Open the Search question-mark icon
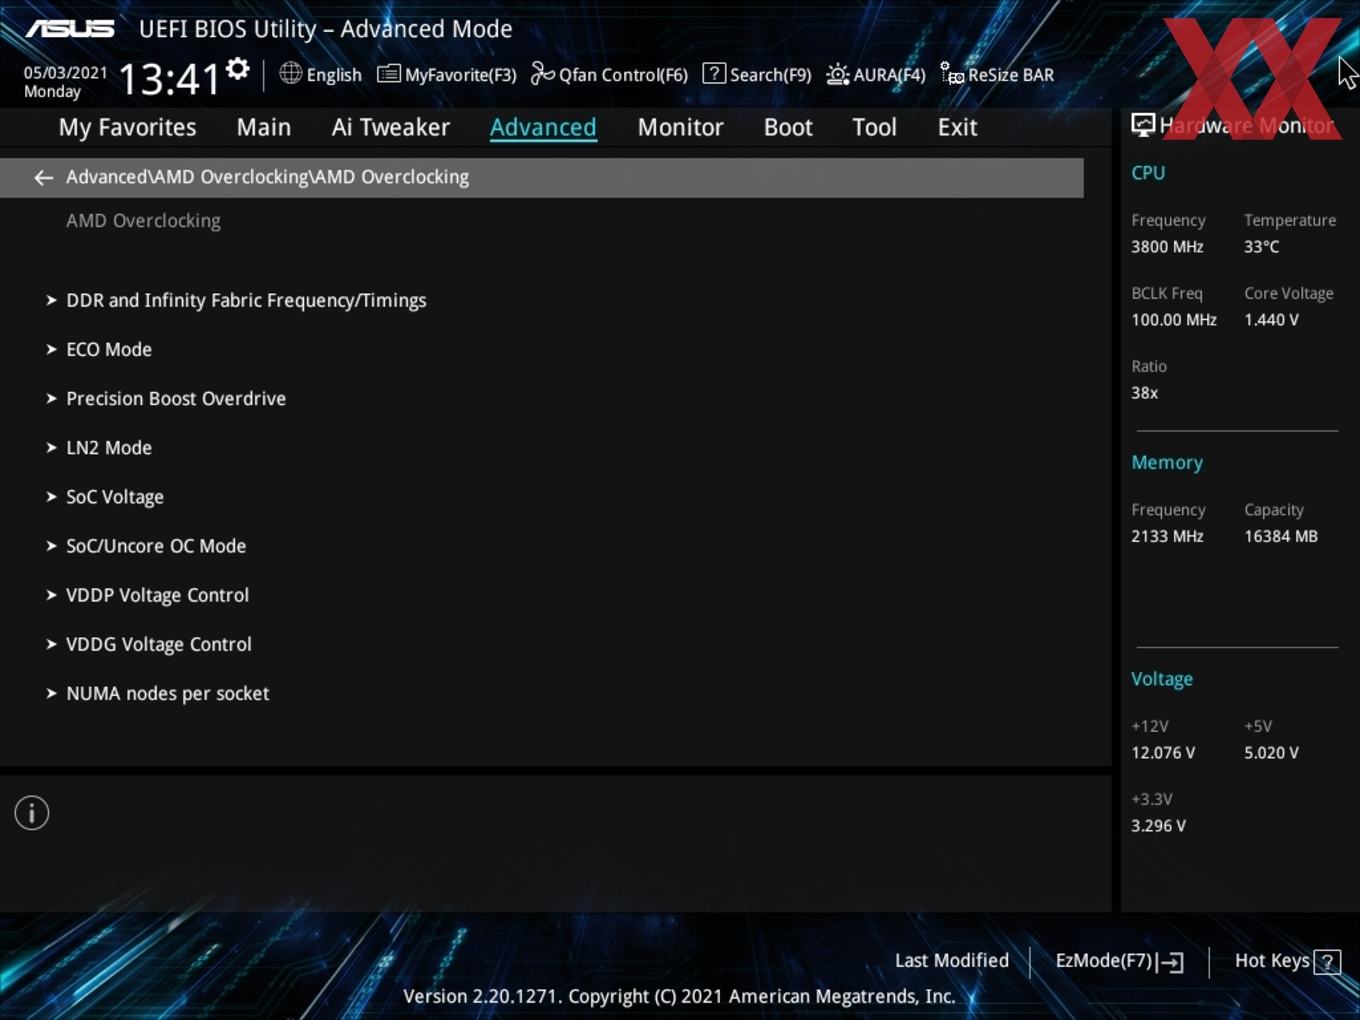The width and height of the screenshot is (1360, 1020). point(714,73)
